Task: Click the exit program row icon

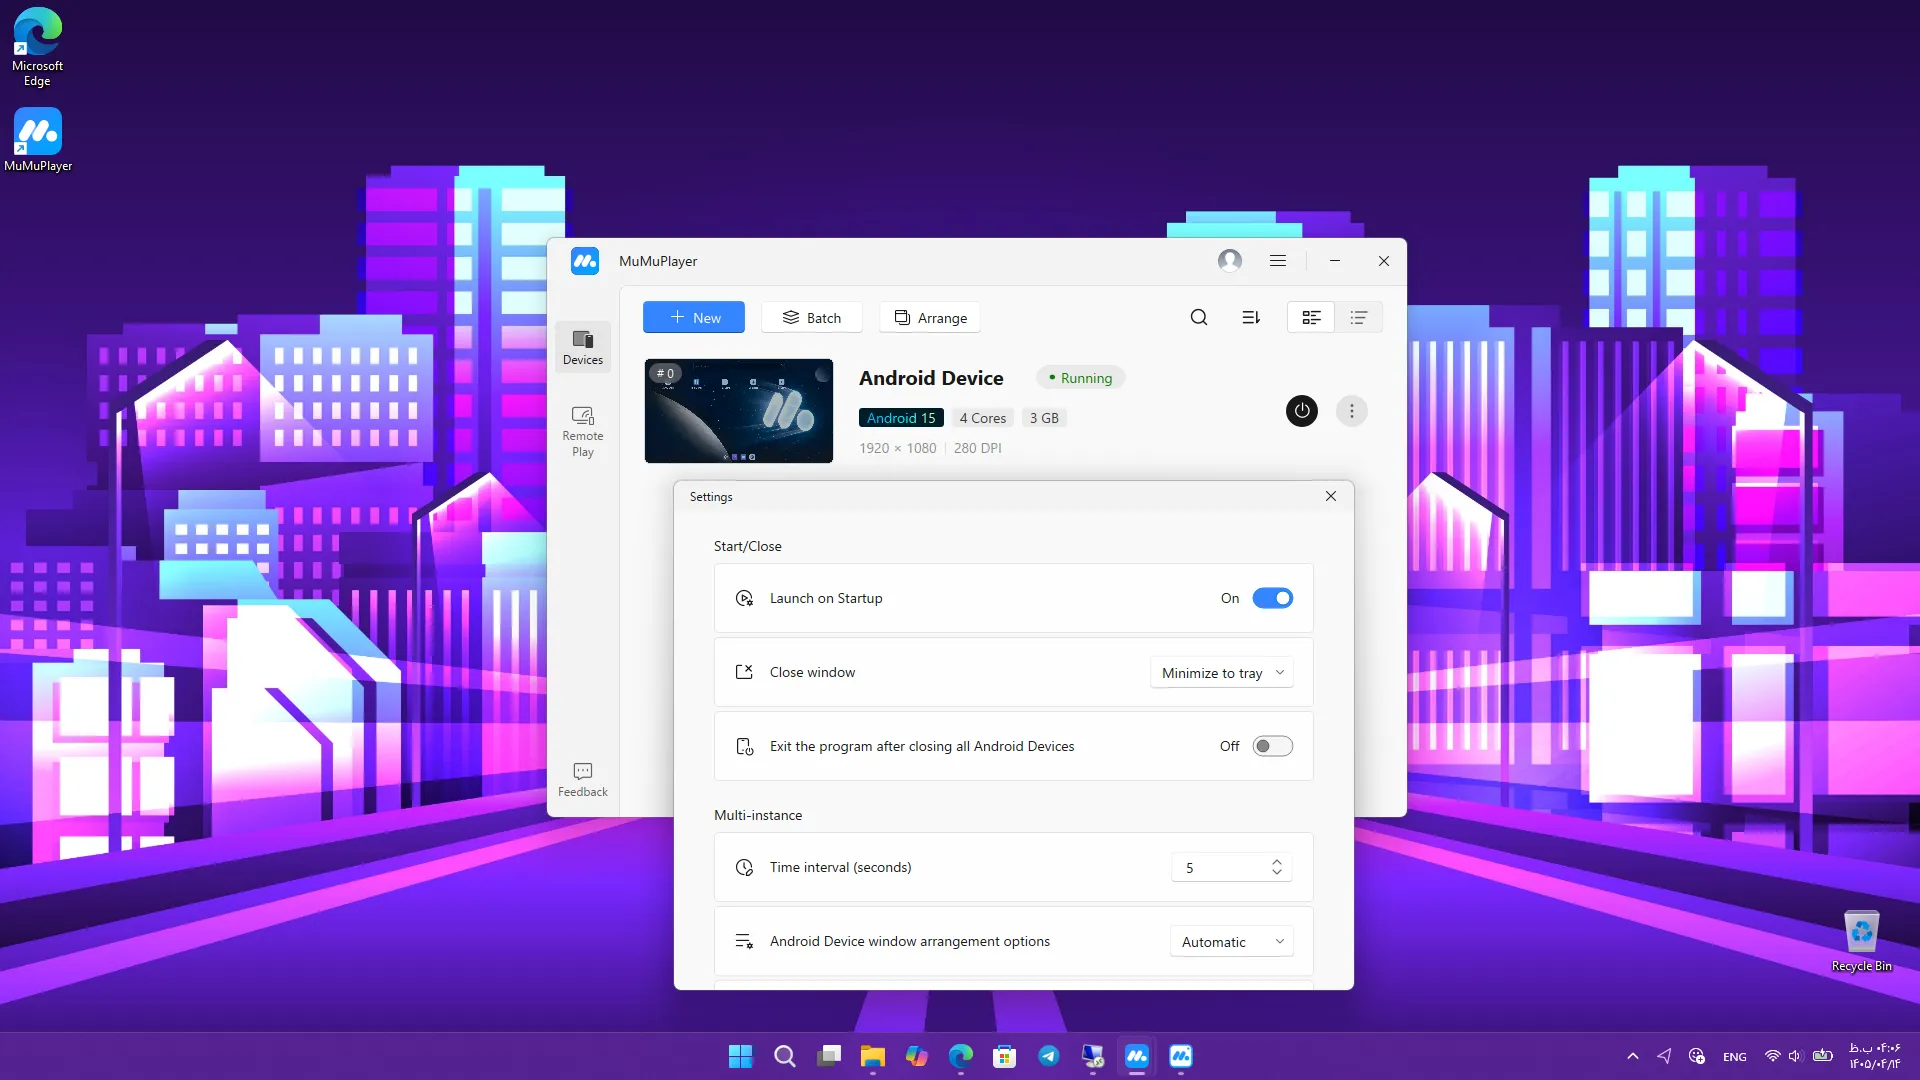Action: (x=744, y=746)
